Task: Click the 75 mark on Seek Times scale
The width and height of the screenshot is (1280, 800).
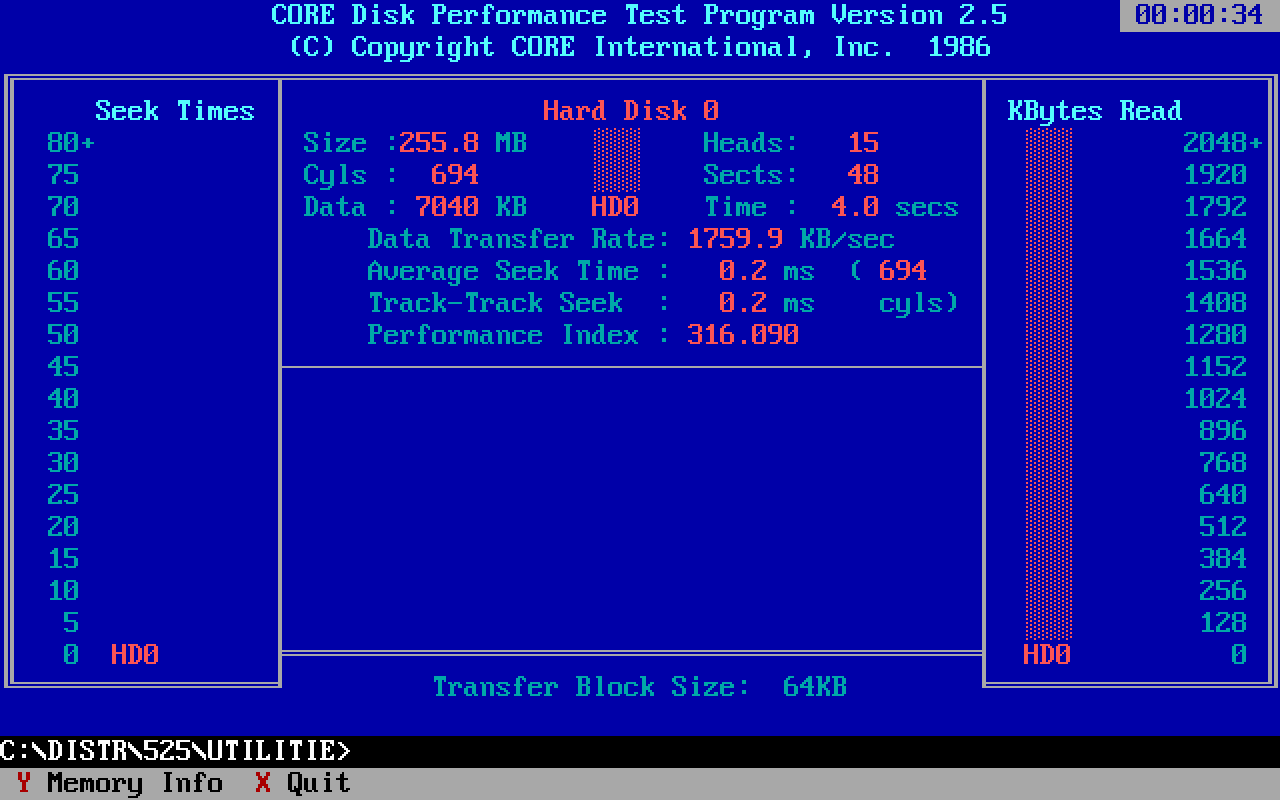Action: (63, 175)
